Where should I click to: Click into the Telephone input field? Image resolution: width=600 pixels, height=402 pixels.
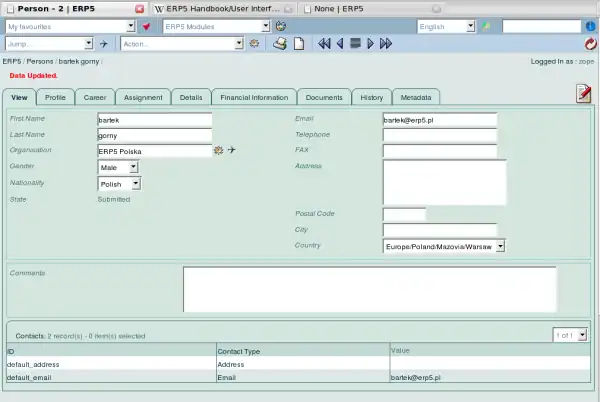pyautogui.click(x=439, y=135)
